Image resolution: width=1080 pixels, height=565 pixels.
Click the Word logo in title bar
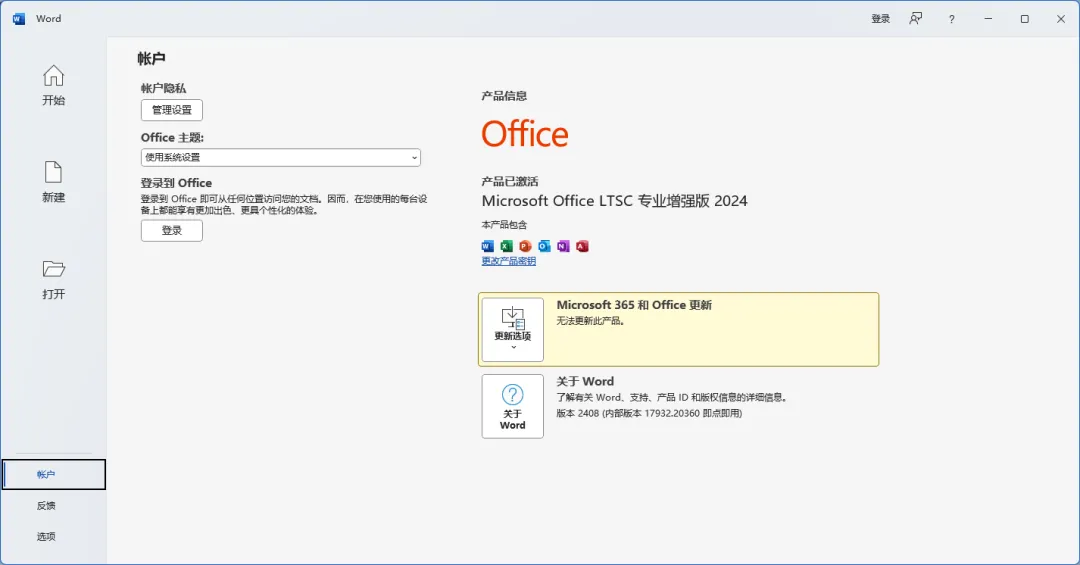[19, 19]
